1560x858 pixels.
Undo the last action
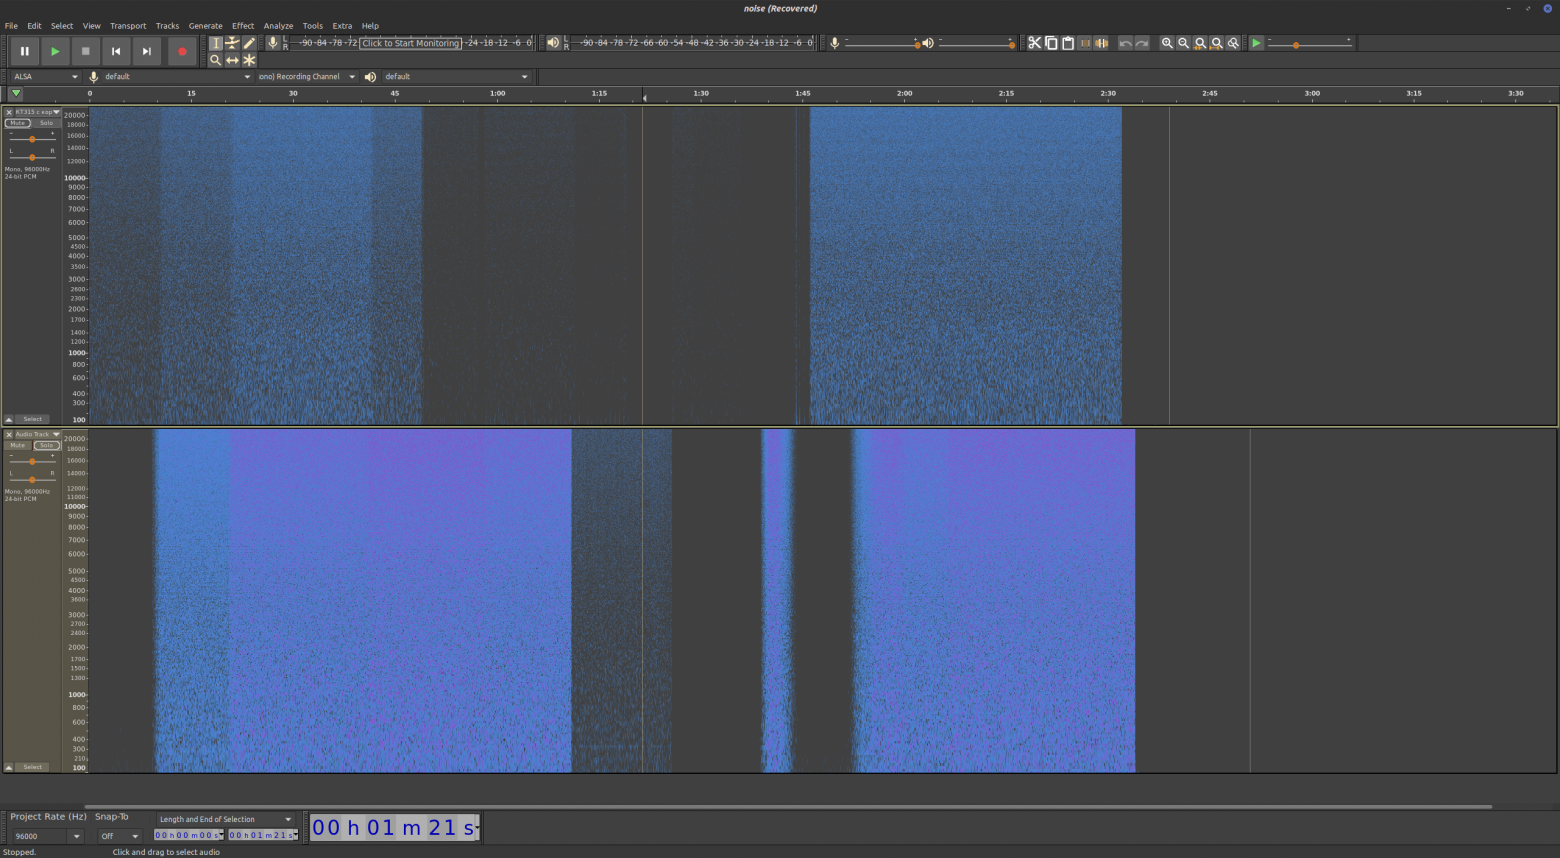tap(1125, 43)
